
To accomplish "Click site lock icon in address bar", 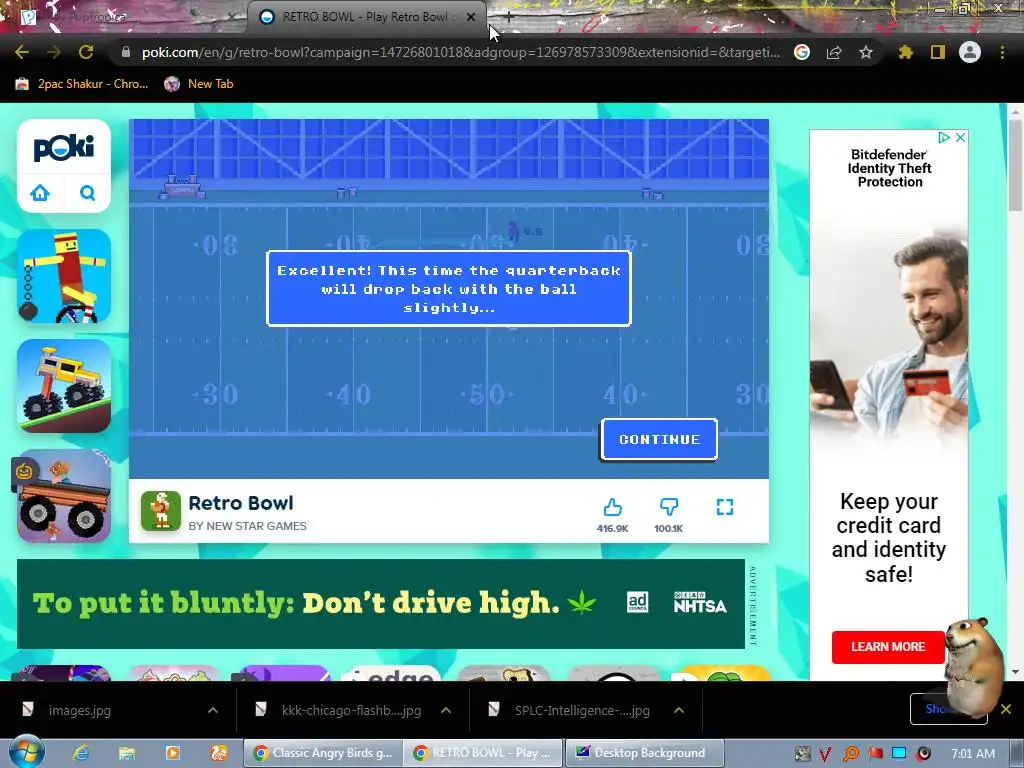I will [126, 52].
